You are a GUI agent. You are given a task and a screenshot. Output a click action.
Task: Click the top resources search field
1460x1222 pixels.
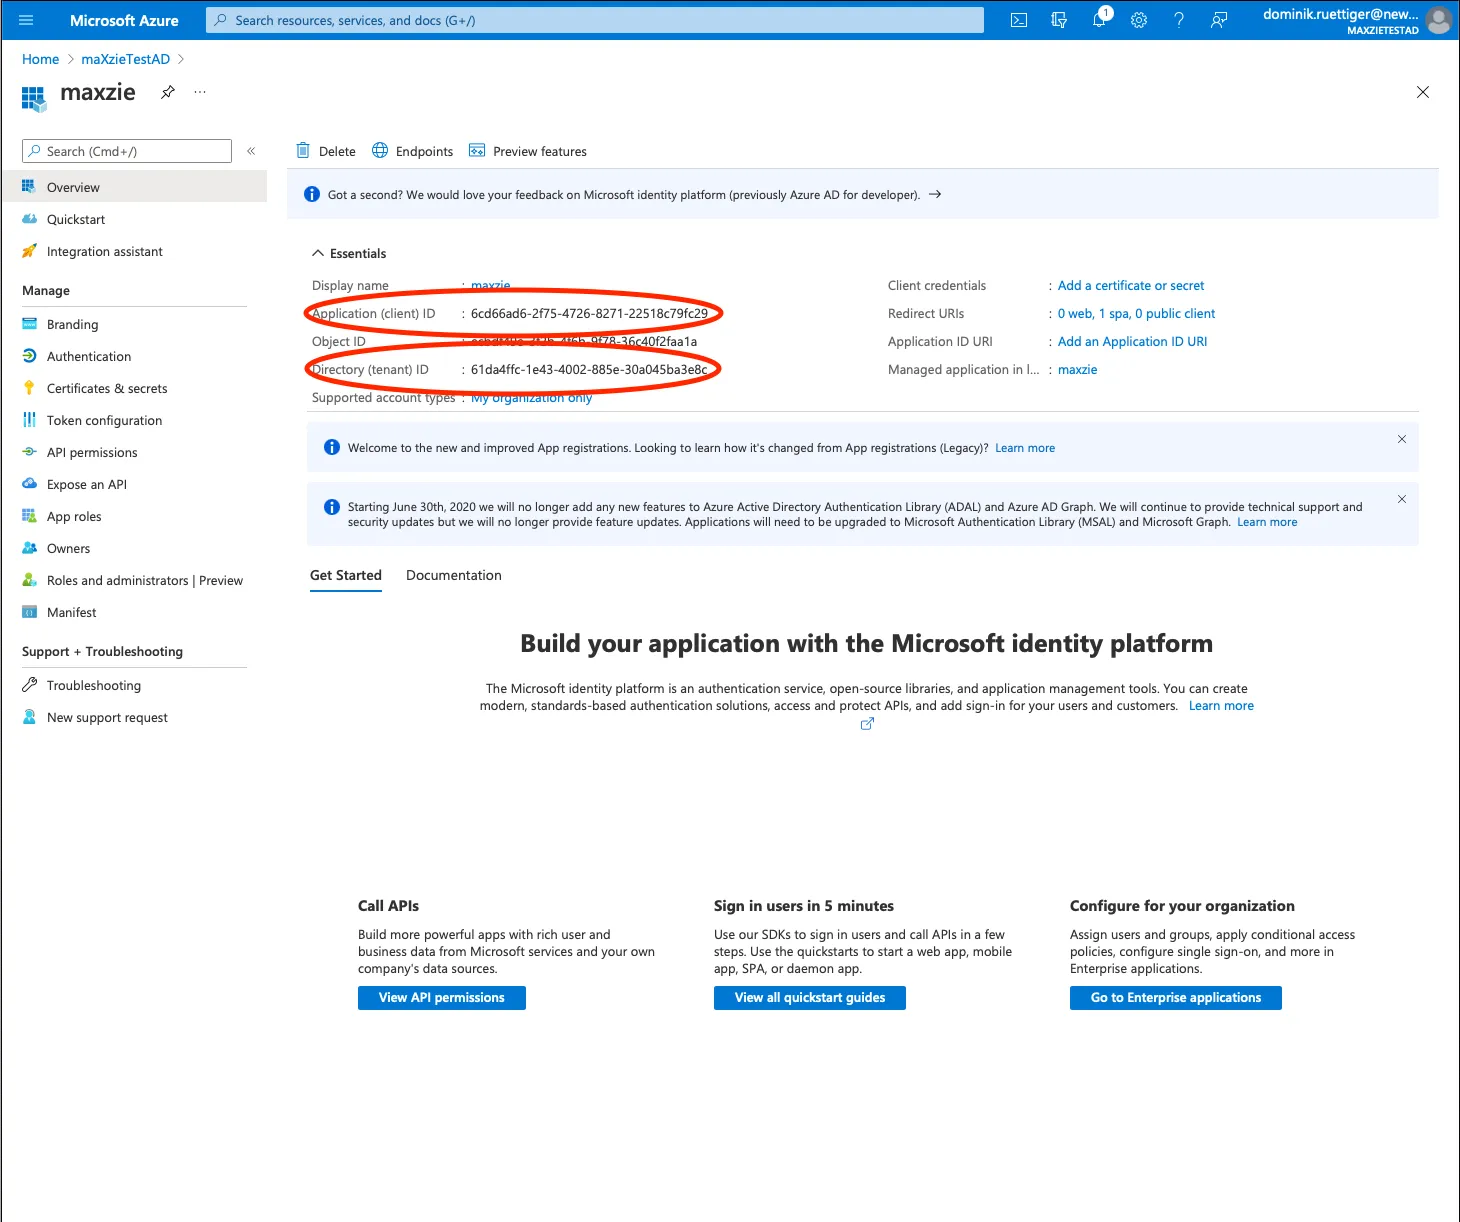(595, 20)
